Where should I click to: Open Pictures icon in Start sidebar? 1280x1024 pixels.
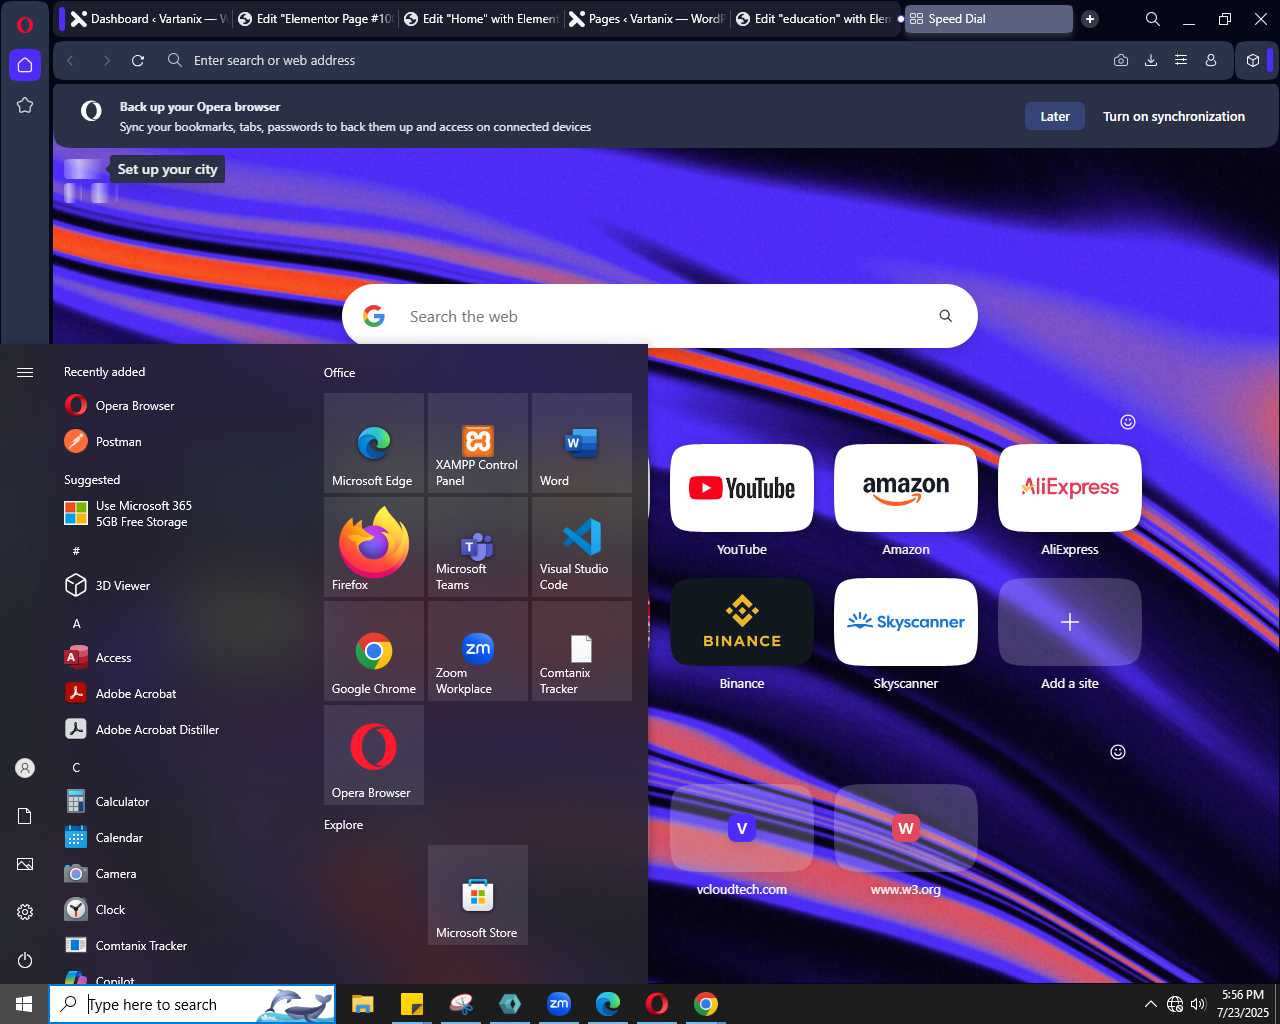25,864
